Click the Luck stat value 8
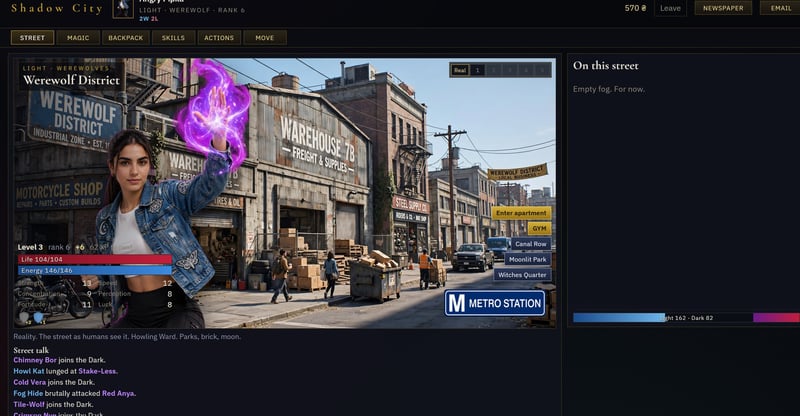 [x=169, y=305]
